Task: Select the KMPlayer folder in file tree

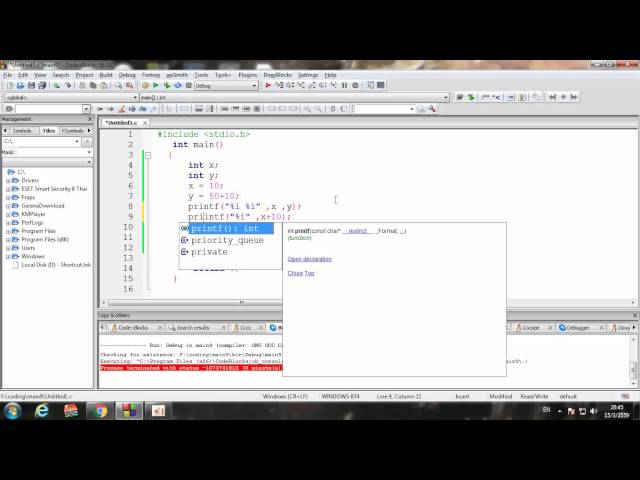Action: (x=33, y=214)
